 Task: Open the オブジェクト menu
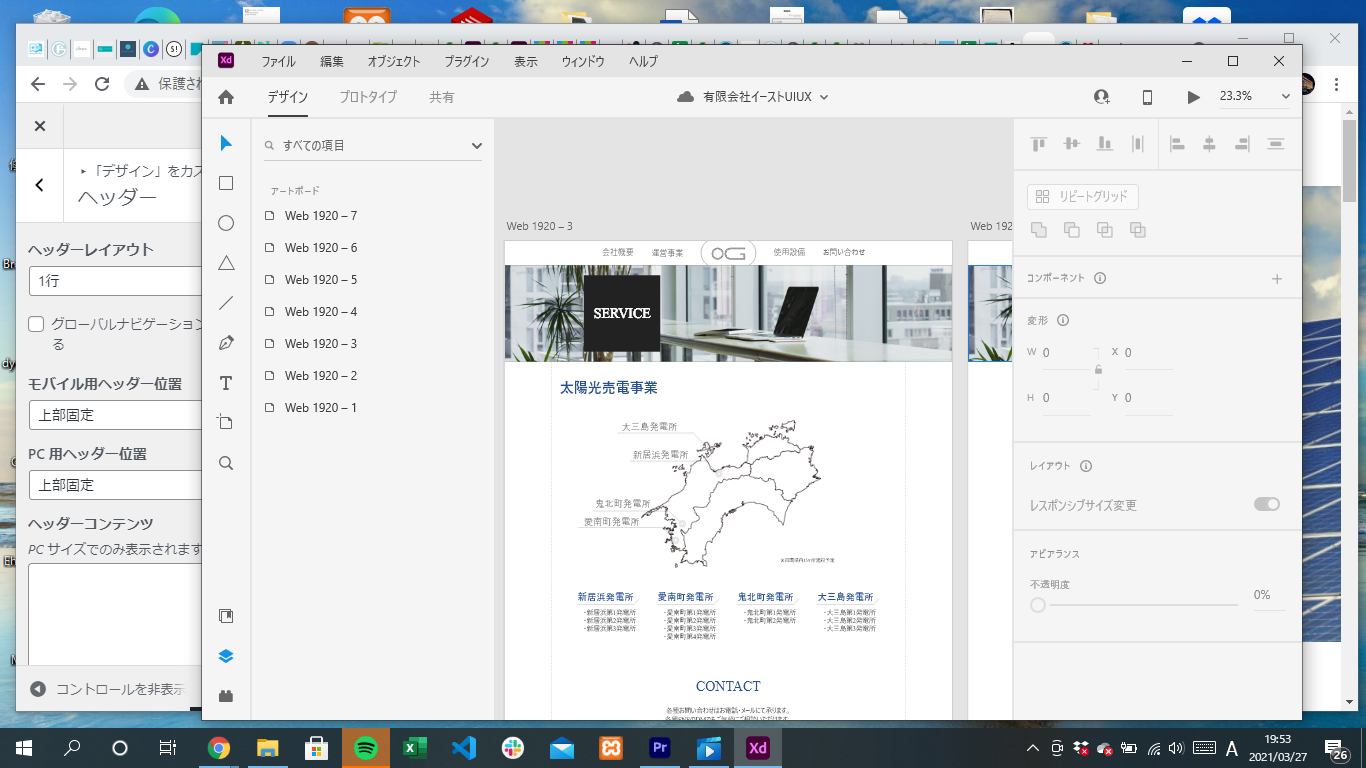click(394, 61)
